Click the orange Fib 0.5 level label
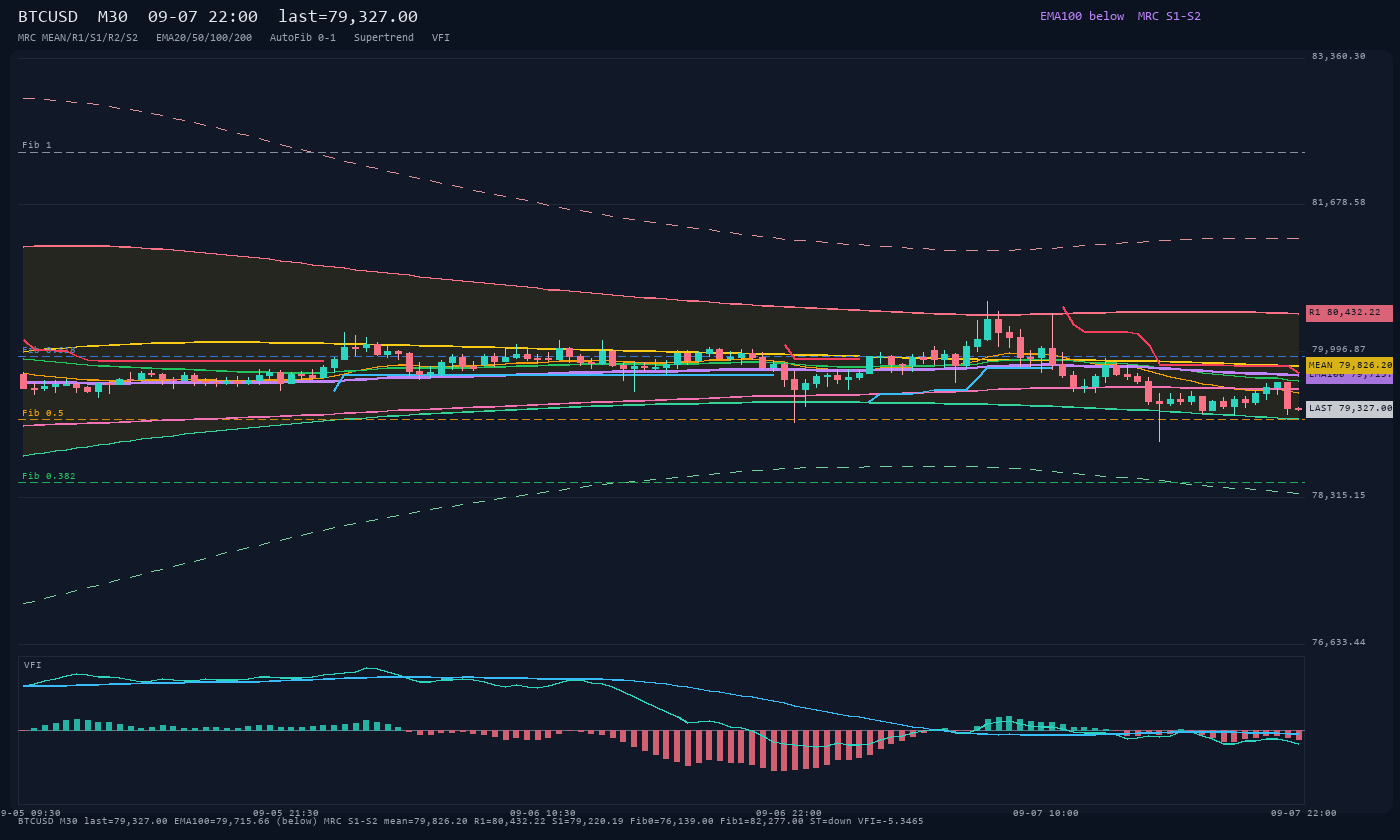Viewport: 1400px width, 840px height. (43, 413)
